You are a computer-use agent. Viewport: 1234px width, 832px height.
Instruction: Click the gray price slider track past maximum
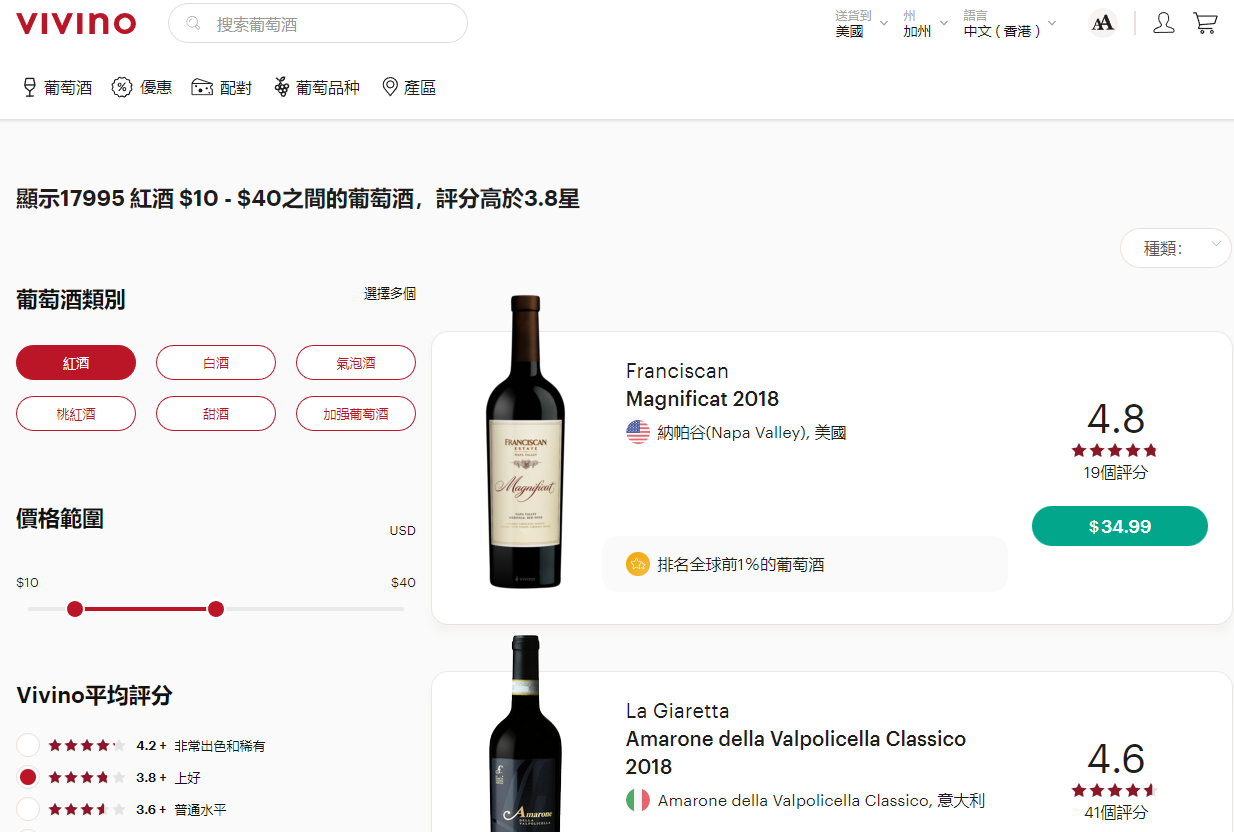[x=314, y=609]
